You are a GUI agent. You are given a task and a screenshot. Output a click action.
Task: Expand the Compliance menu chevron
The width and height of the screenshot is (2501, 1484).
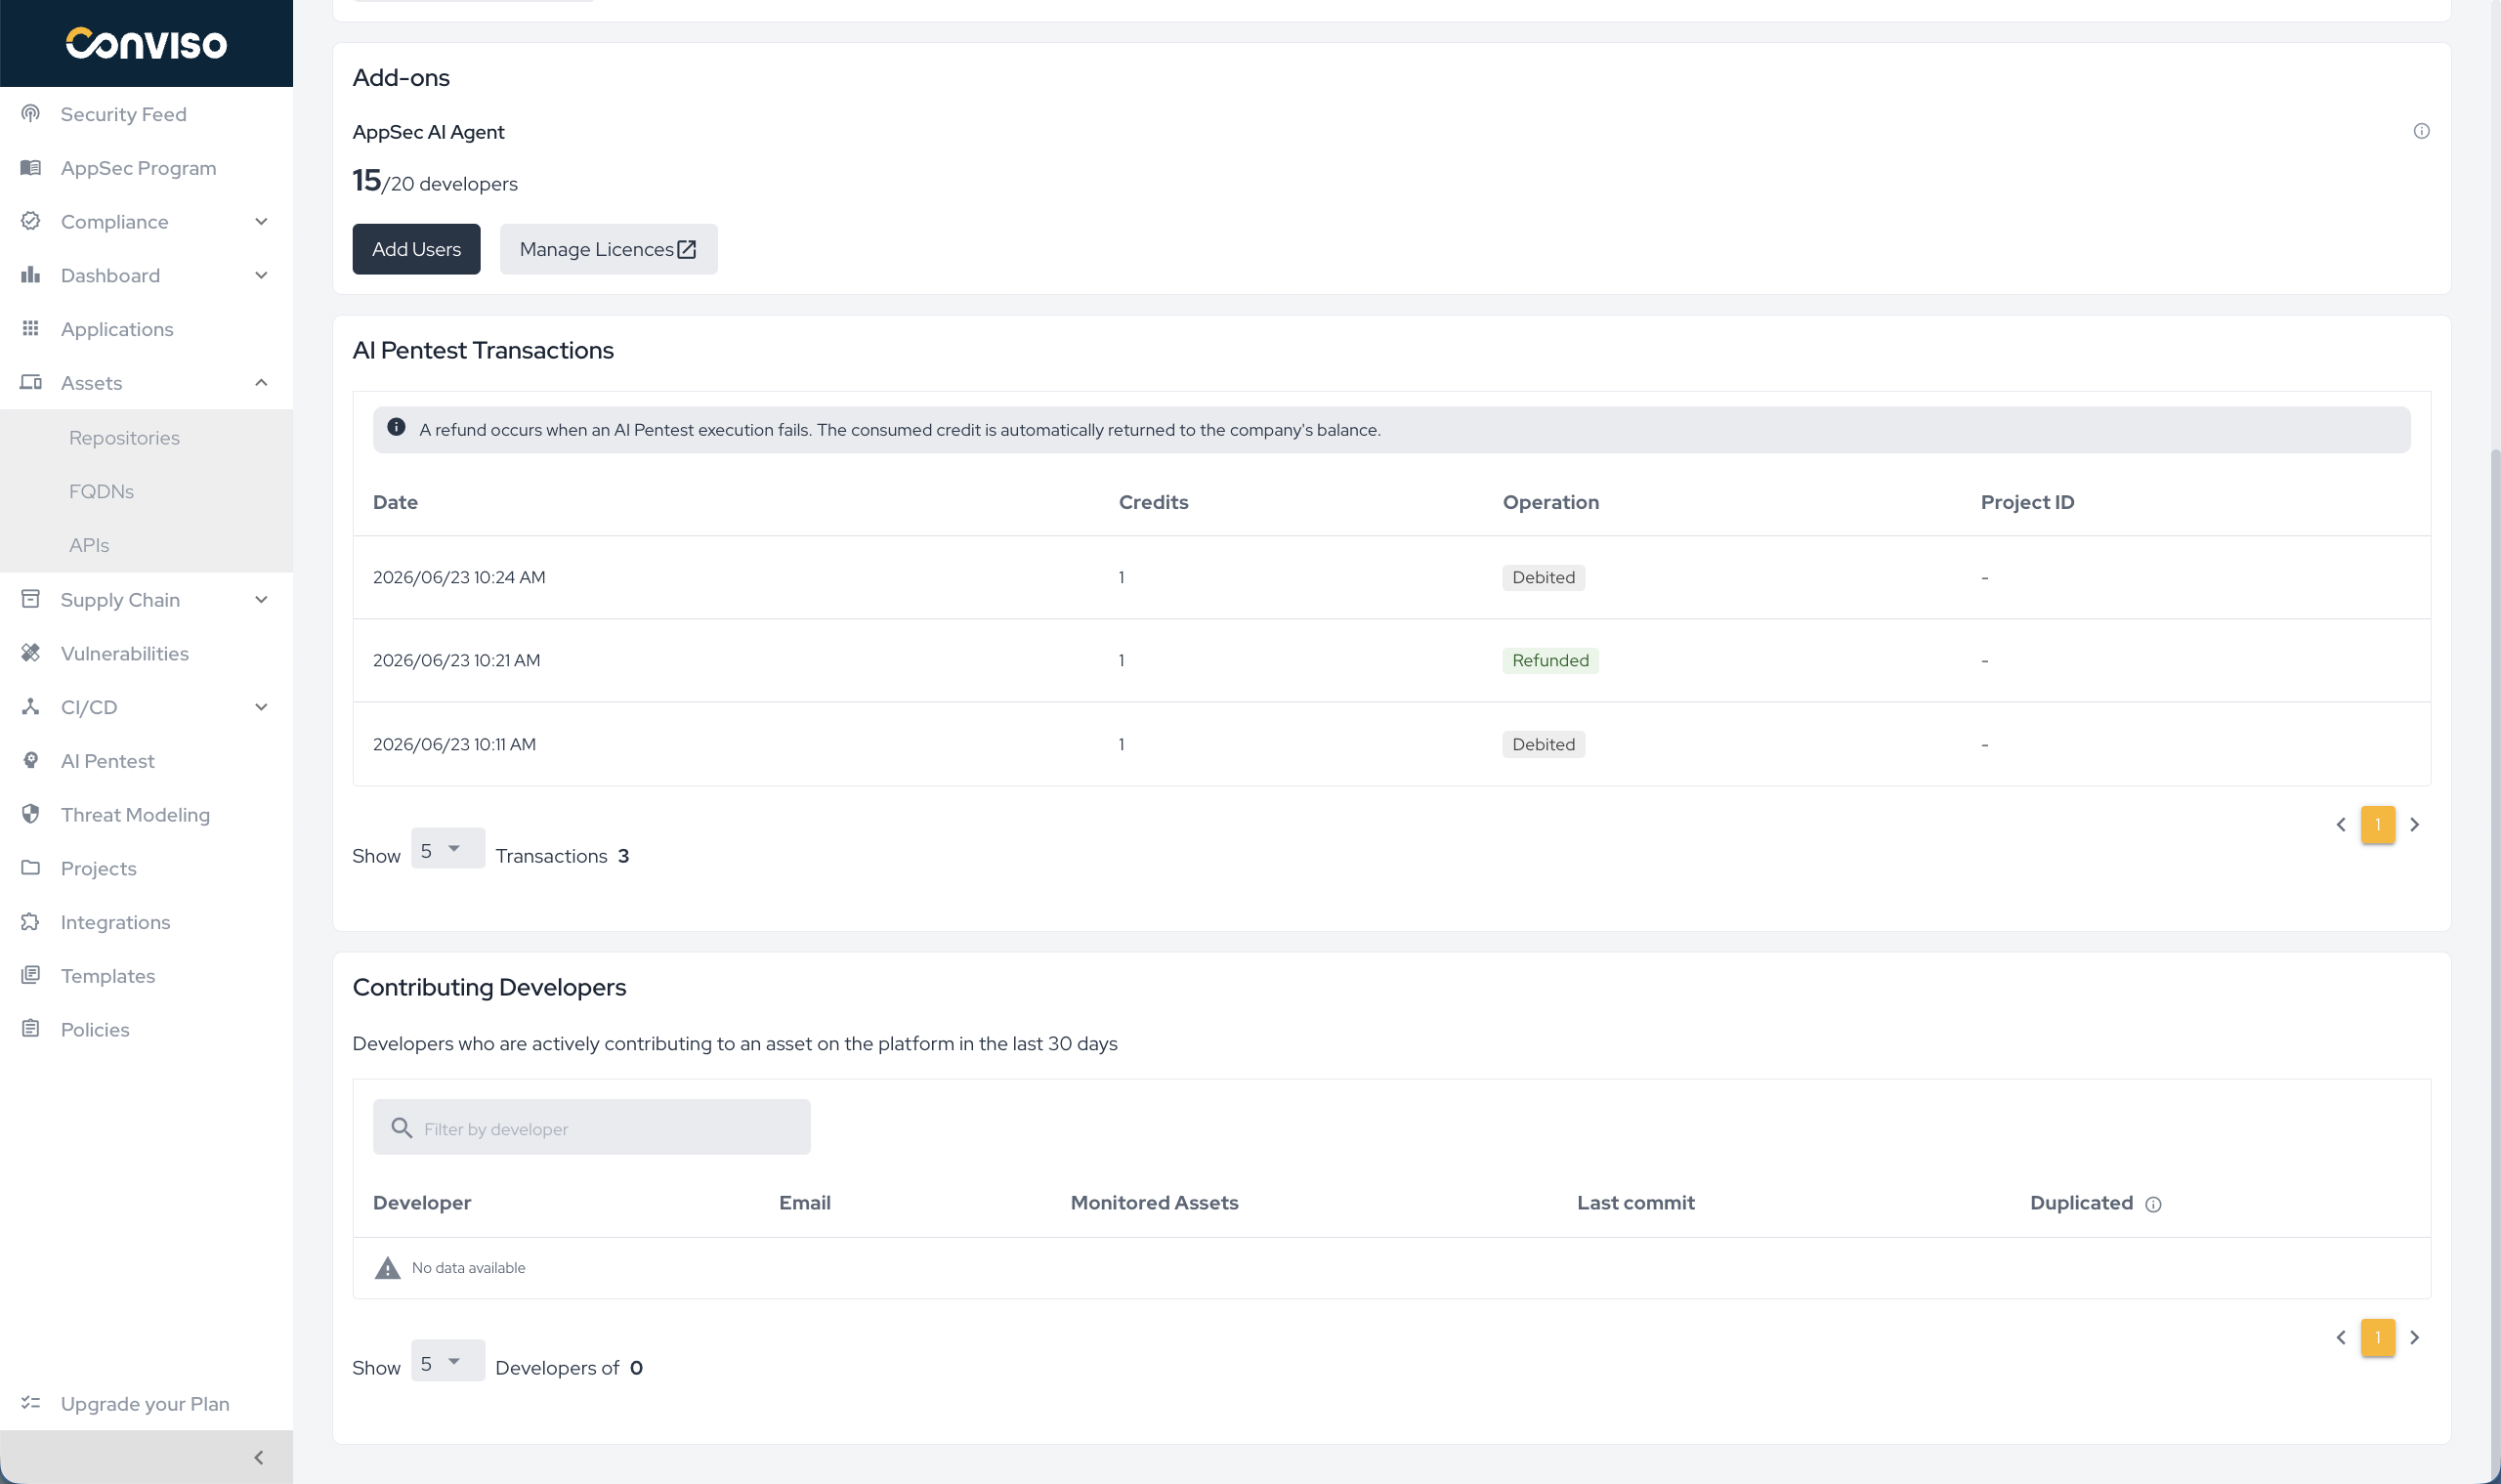[261, 222]
